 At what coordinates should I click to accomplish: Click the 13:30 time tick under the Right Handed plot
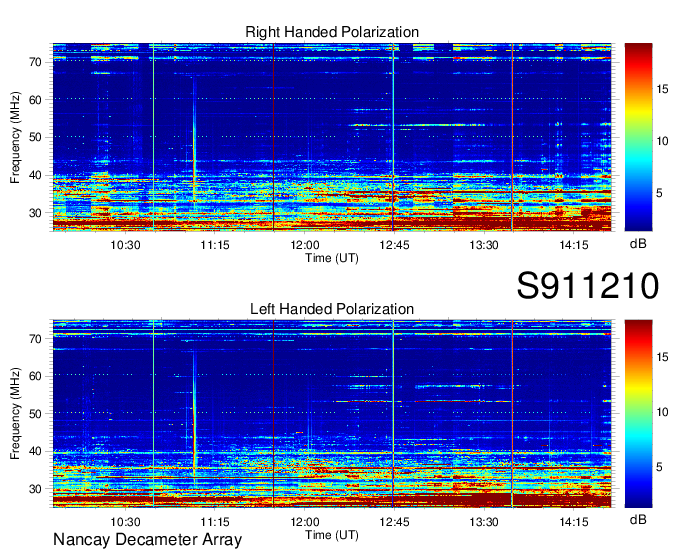click(x=484, y=245)
